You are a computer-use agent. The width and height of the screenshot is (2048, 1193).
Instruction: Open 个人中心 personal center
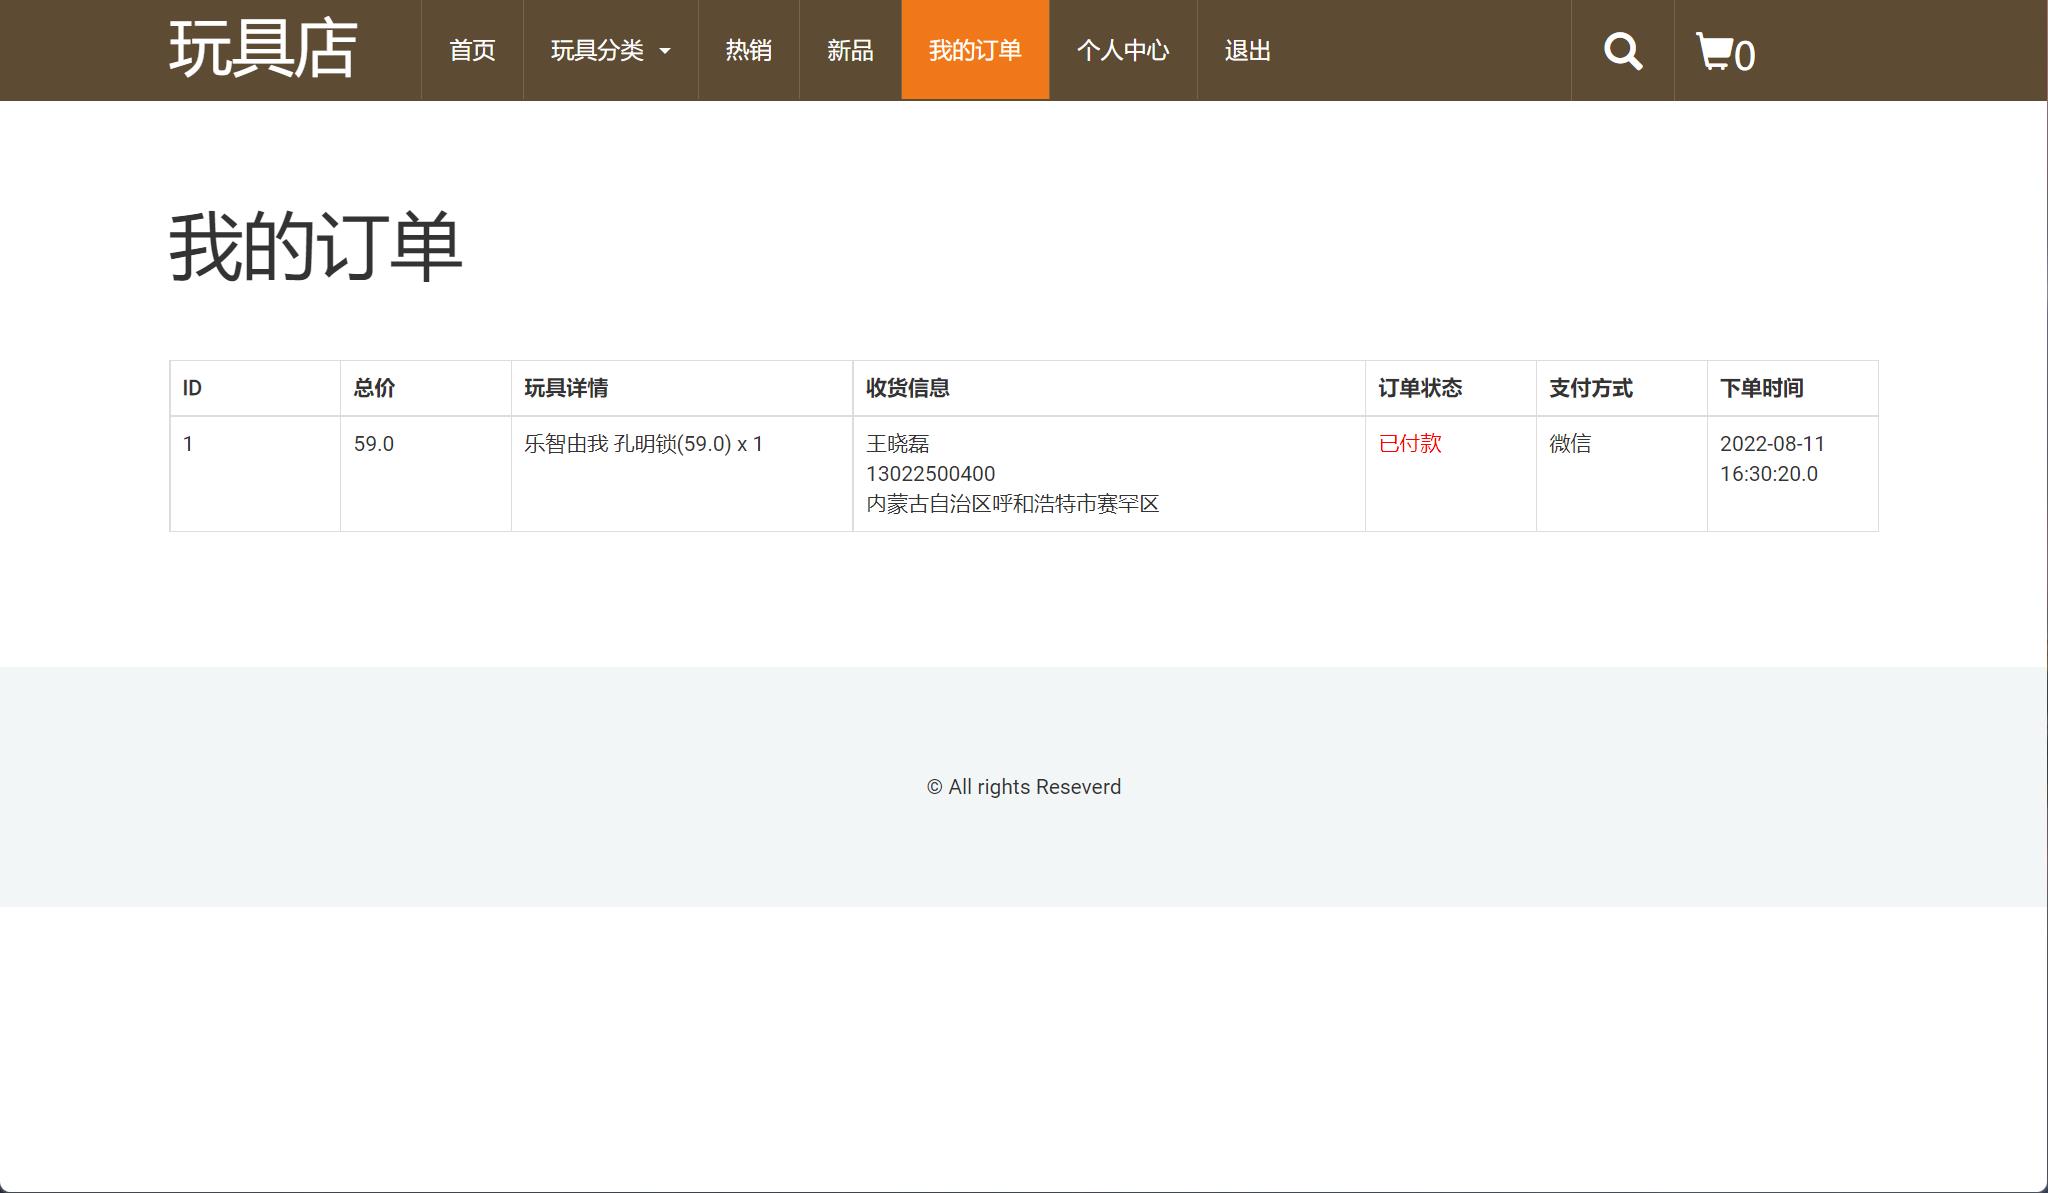pyautogui.click(x=1123, y=50)
